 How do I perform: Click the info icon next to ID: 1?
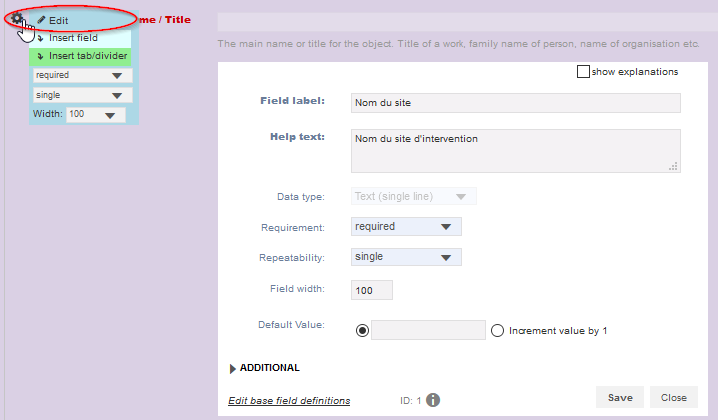point(433,400)
